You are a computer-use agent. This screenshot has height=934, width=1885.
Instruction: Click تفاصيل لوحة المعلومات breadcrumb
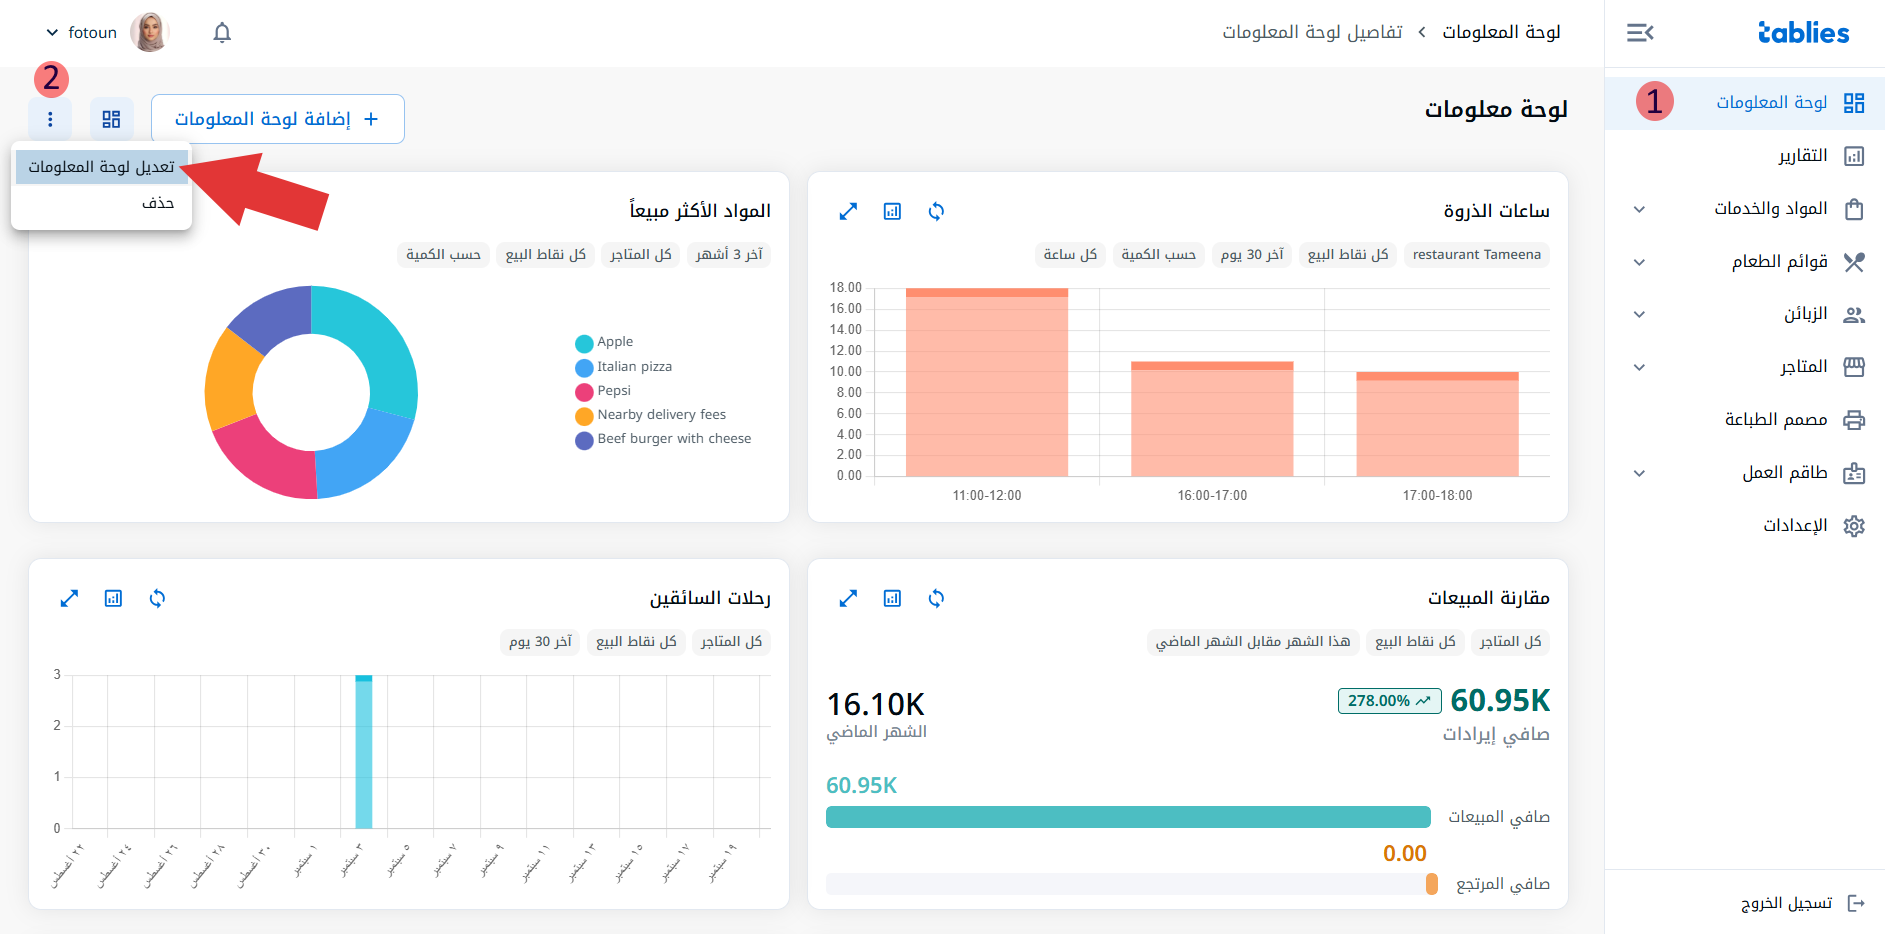click(x=1312, y=32)
